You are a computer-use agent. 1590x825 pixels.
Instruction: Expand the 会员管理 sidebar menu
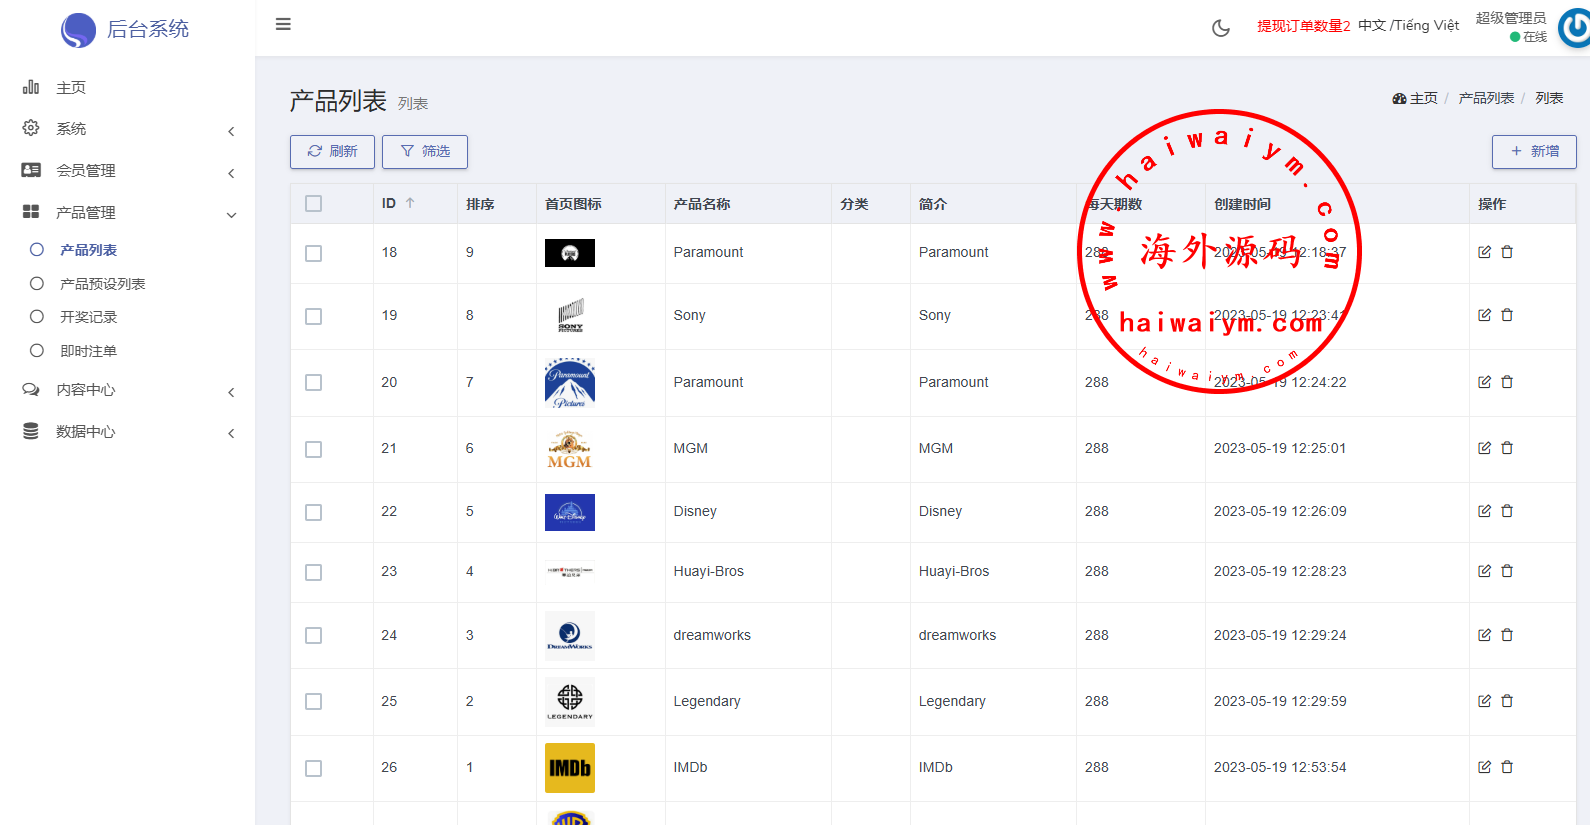coord(128,171)
